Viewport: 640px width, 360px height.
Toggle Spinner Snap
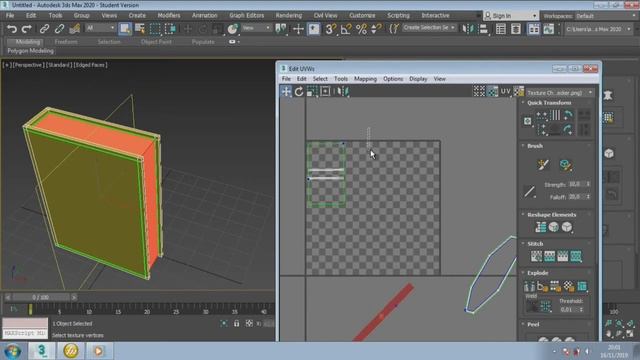(x=376, y=29)
